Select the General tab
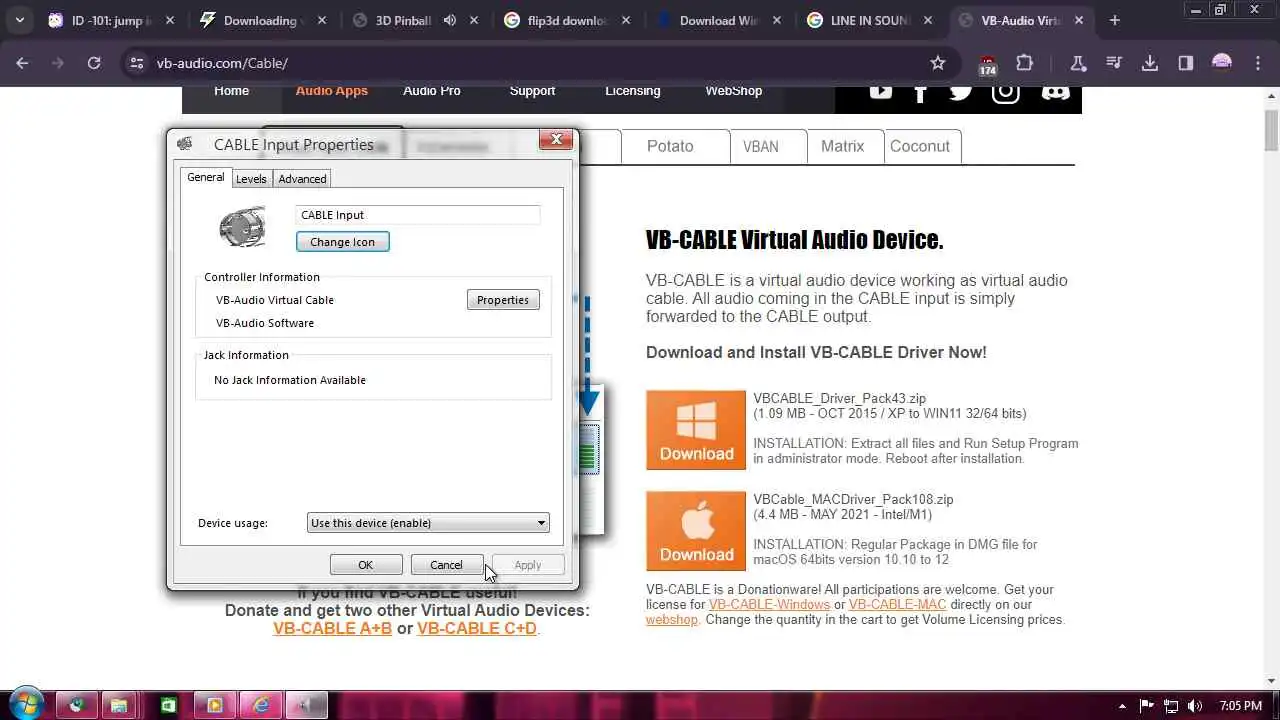 [206, 177]
